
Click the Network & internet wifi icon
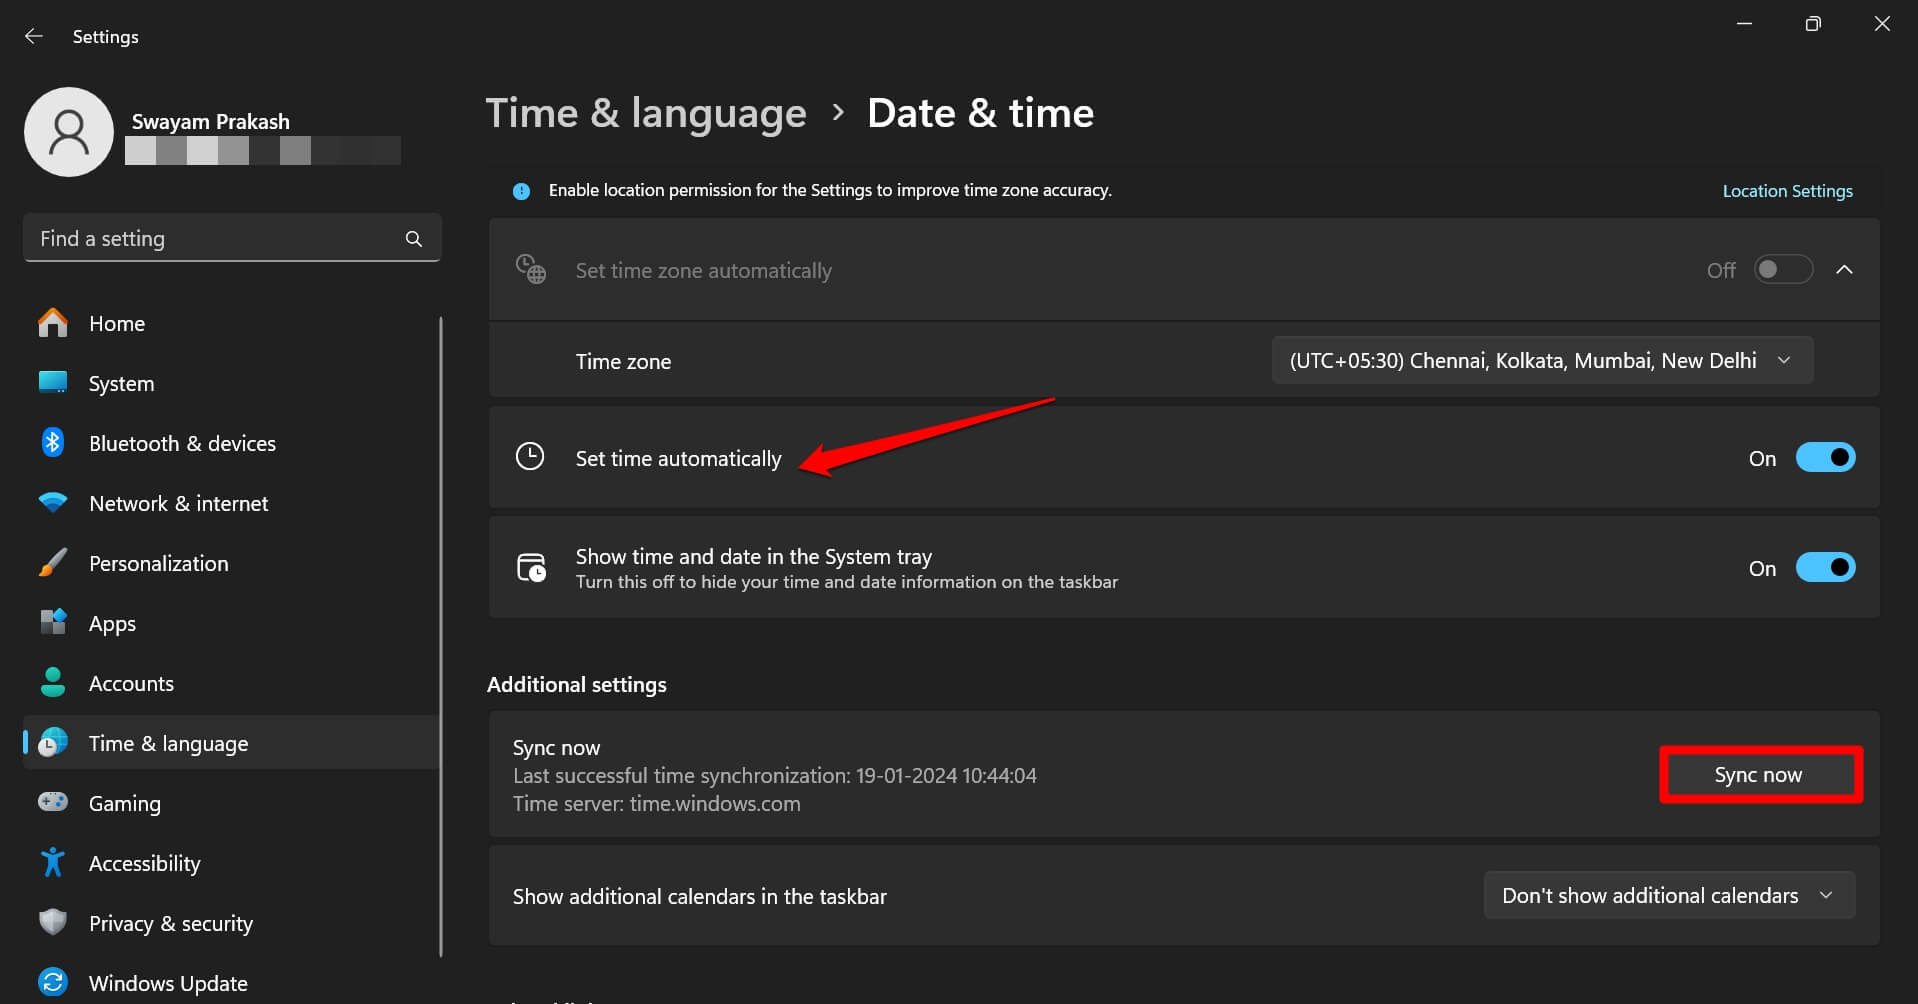click(53, 503)
